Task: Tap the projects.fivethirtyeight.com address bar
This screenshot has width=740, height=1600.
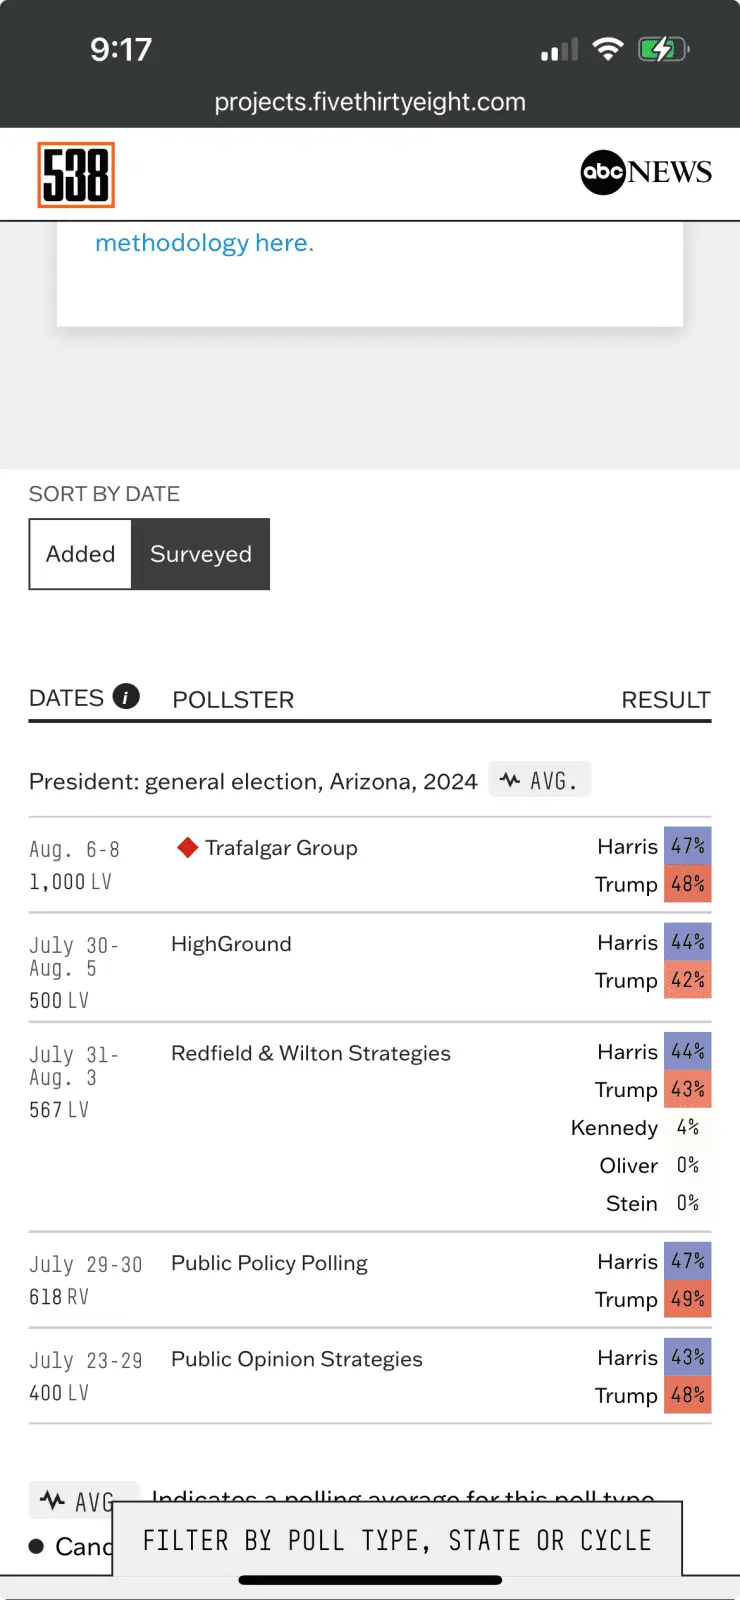Action: 370,102
